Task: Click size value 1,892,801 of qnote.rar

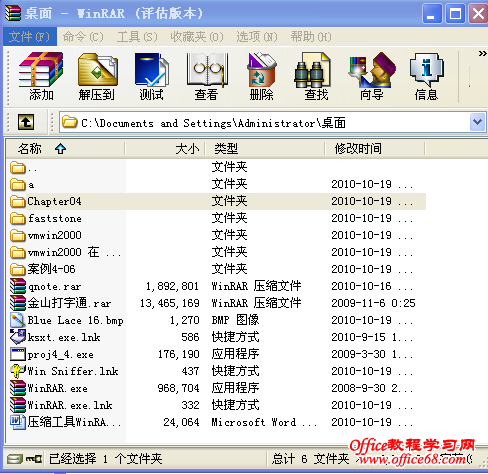Action: coord(172,286)
